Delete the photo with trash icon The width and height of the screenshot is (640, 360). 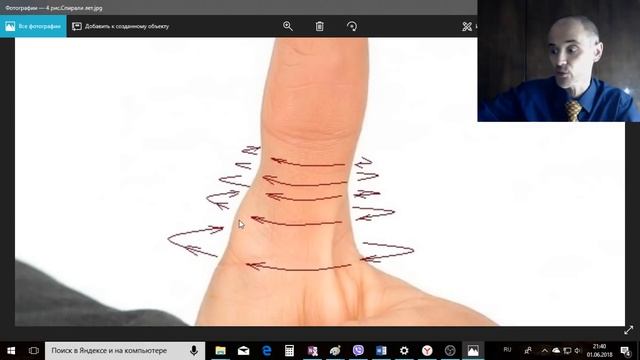[x=320, y=27]
